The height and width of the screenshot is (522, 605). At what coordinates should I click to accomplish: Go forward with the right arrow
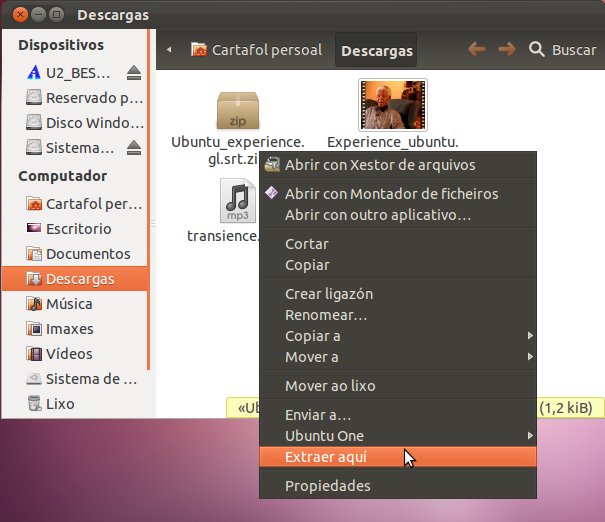[x=507, y=49]
